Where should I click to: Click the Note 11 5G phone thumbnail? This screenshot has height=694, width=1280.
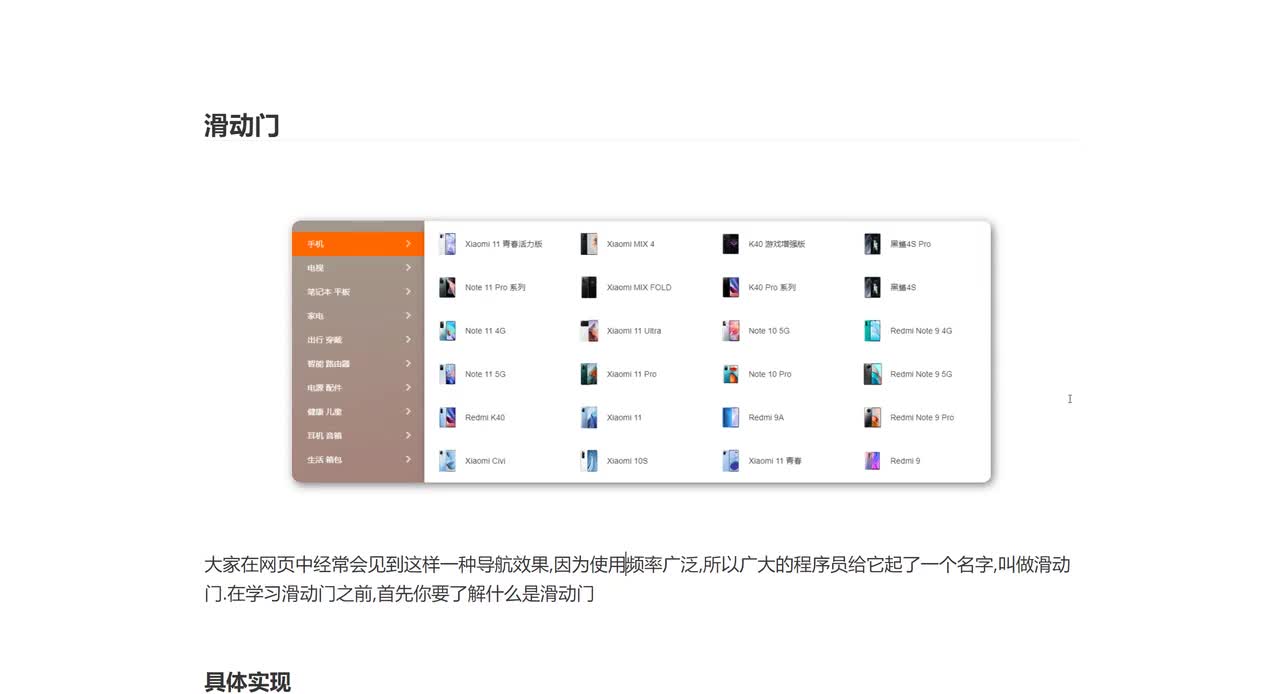447,374
